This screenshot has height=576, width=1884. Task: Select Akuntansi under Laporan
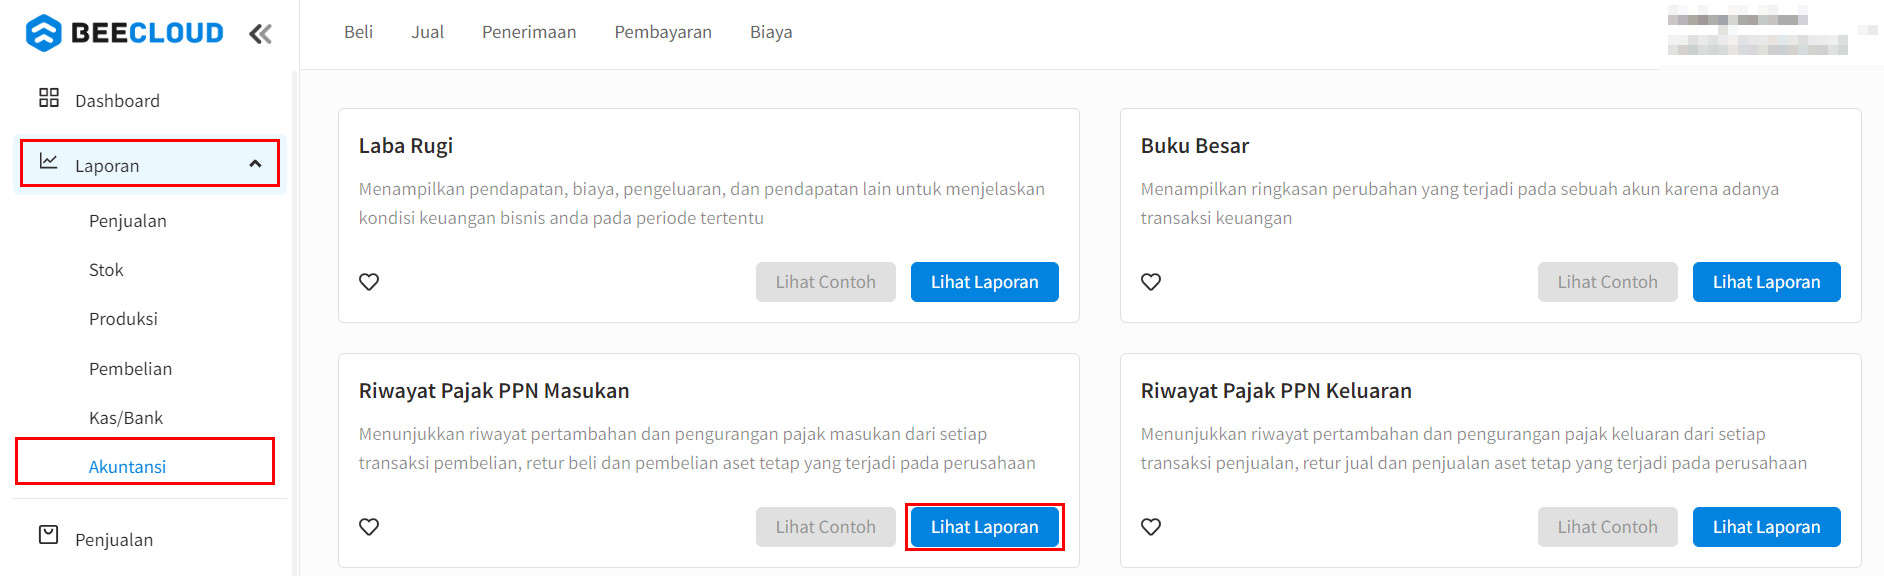click(127, 467)
